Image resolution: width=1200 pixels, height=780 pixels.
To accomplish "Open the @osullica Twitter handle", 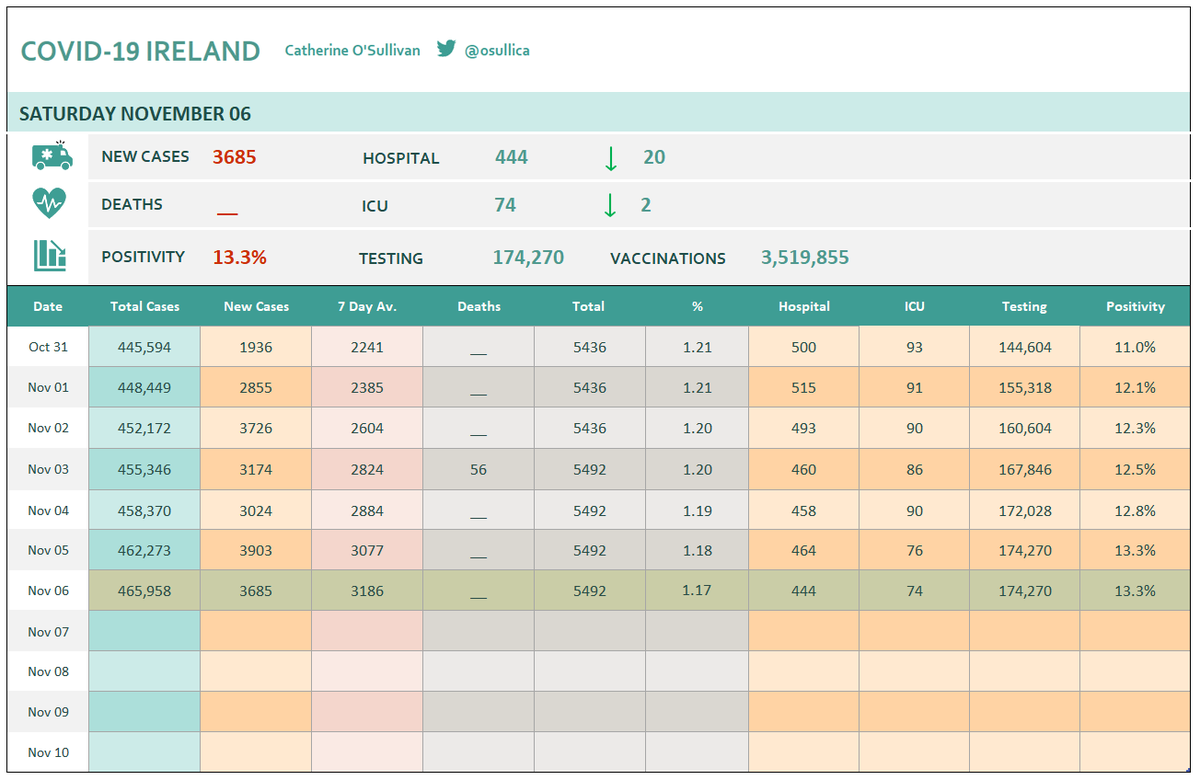I will pos(497,50).
